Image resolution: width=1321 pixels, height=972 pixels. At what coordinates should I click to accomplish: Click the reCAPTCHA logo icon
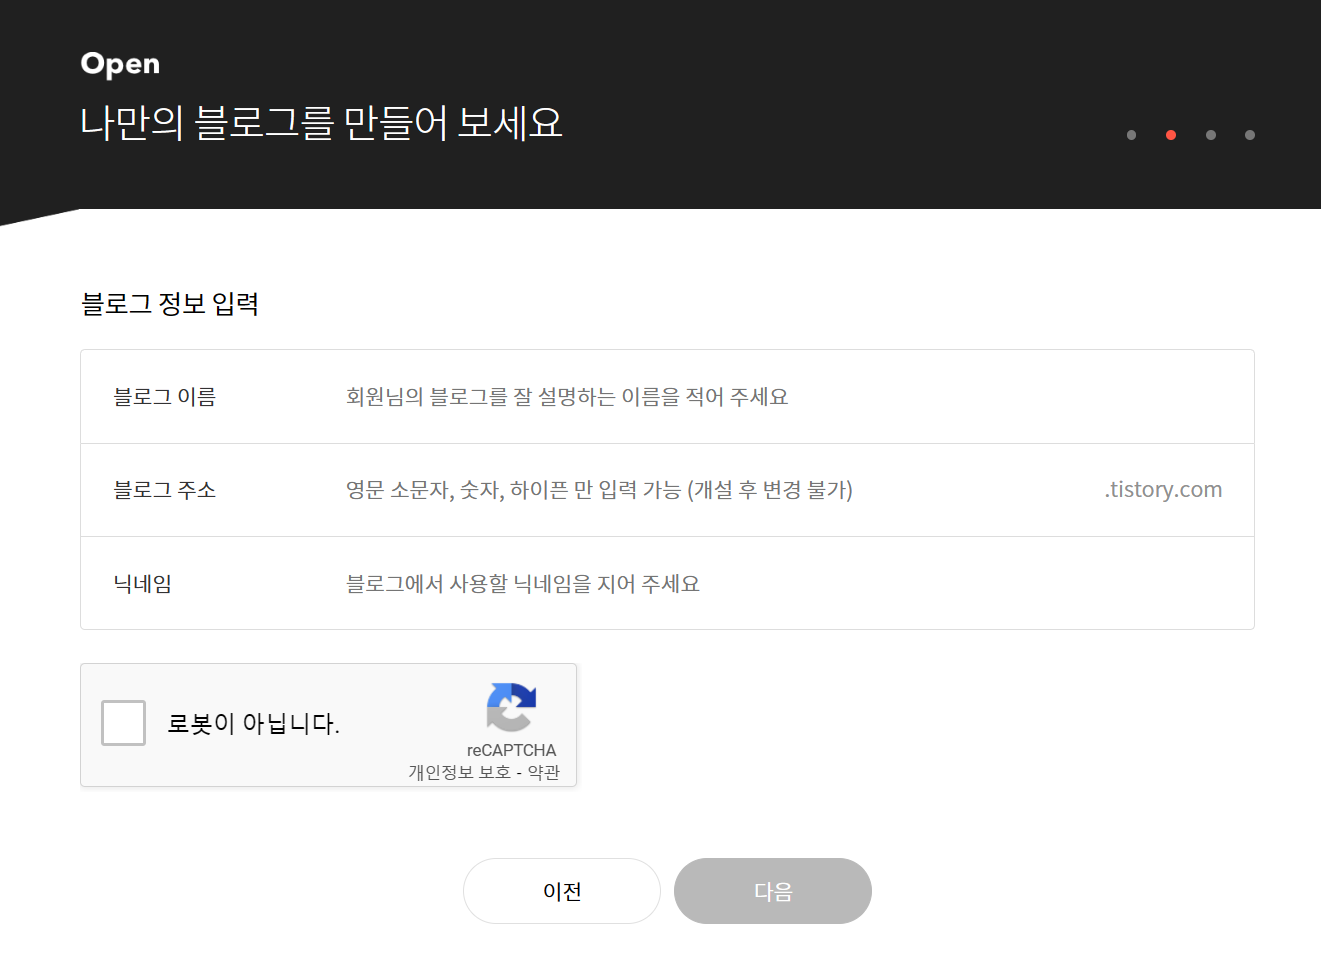(x=511, y=707)
